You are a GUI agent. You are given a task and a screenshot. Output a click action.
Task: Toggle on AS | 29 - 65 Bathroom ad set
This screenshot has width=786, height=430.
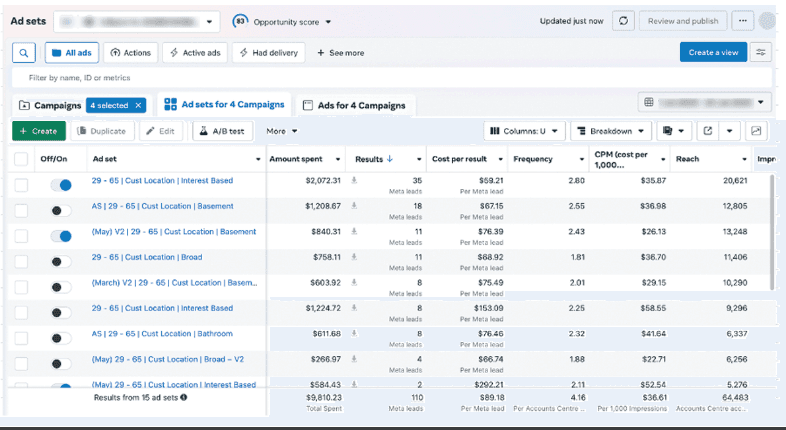click(61, 338)
